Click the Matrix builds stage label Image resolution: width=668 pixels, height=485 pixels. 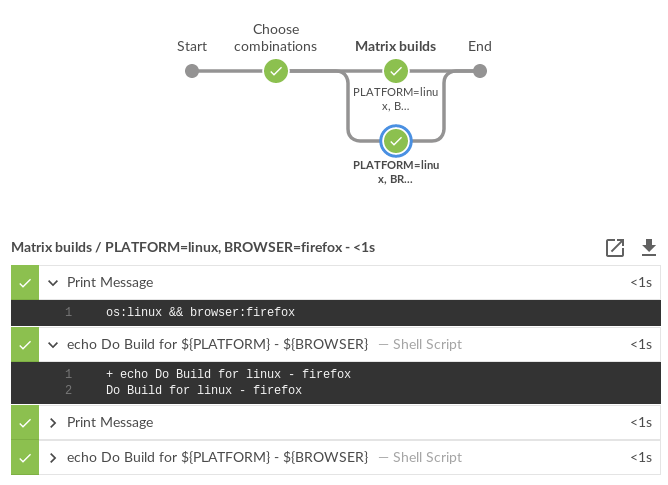(x=396, y=46)
